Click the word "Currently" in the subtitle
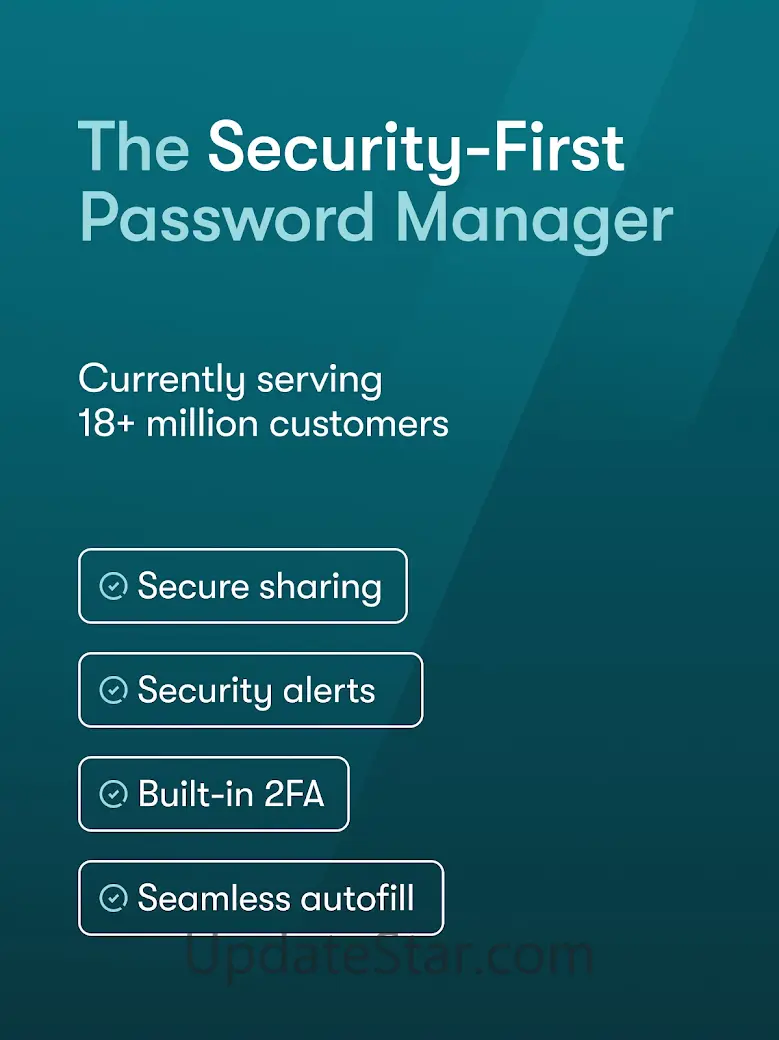 [161, 380]
